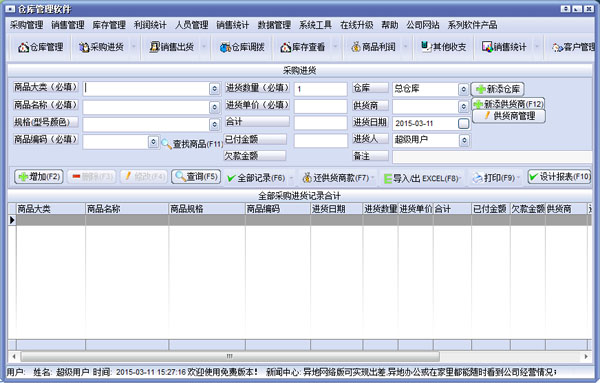Viewport: 600px width, 383px height.
Task: Click the 合计 input field
Action: coord(321,124)
